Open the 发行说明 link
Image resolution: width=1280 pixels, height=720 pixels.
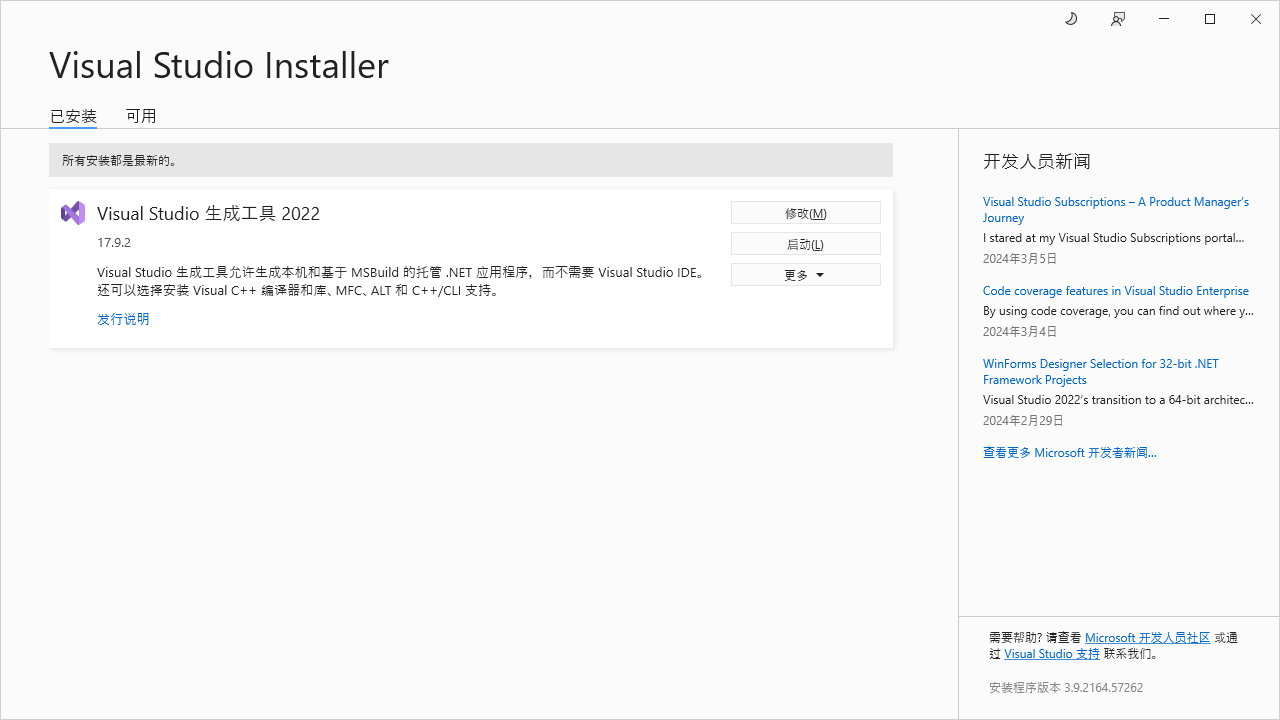(123, 319)
